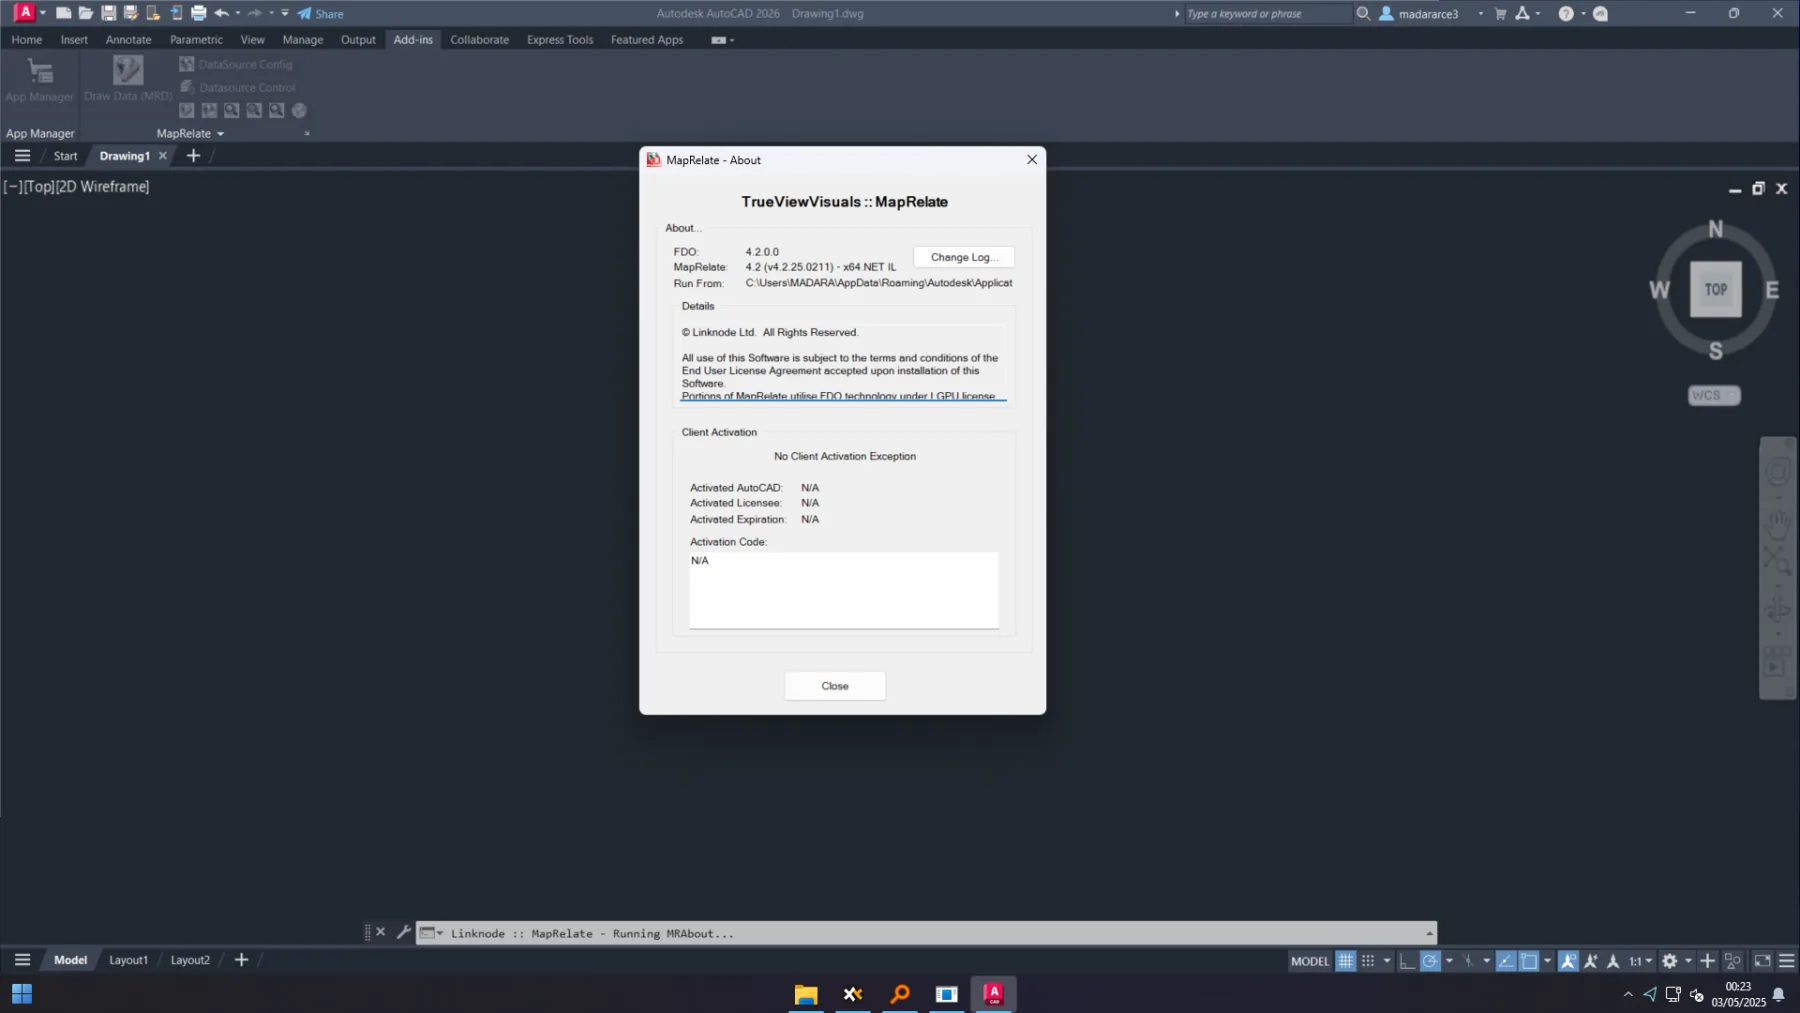This screenshot has width=1800, height=1013.
Task: Switch to the Manage ribbon tab
Action: pos(303,40)
